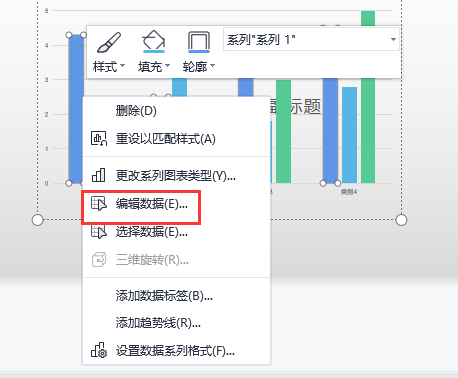Image resolution: width=458 pixels, height=378 pixels.
Task: Open the 填充 dropdown arrow
Action: click(x=167, y=65)
